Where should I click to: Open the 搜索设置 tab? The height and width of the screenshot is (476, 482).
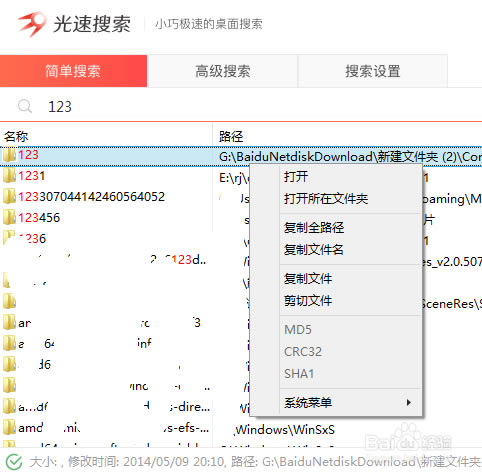[x=373, y=71]
